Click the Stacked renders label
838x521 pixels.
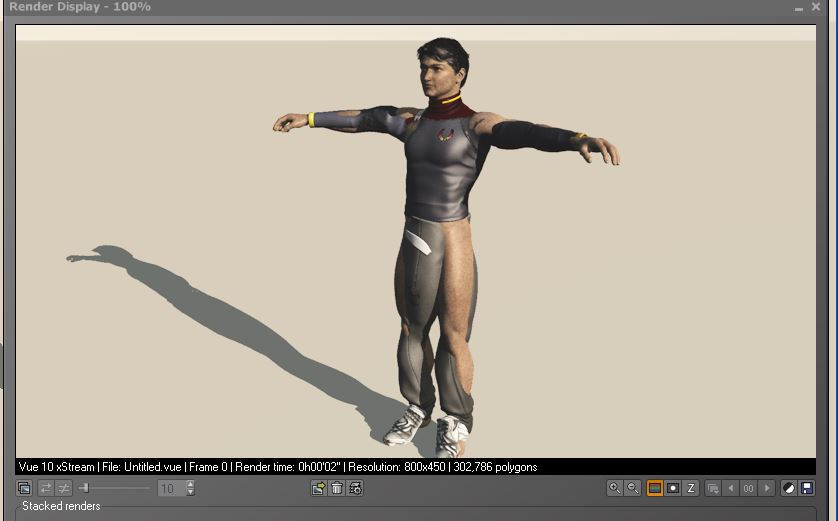pos(61,506)
